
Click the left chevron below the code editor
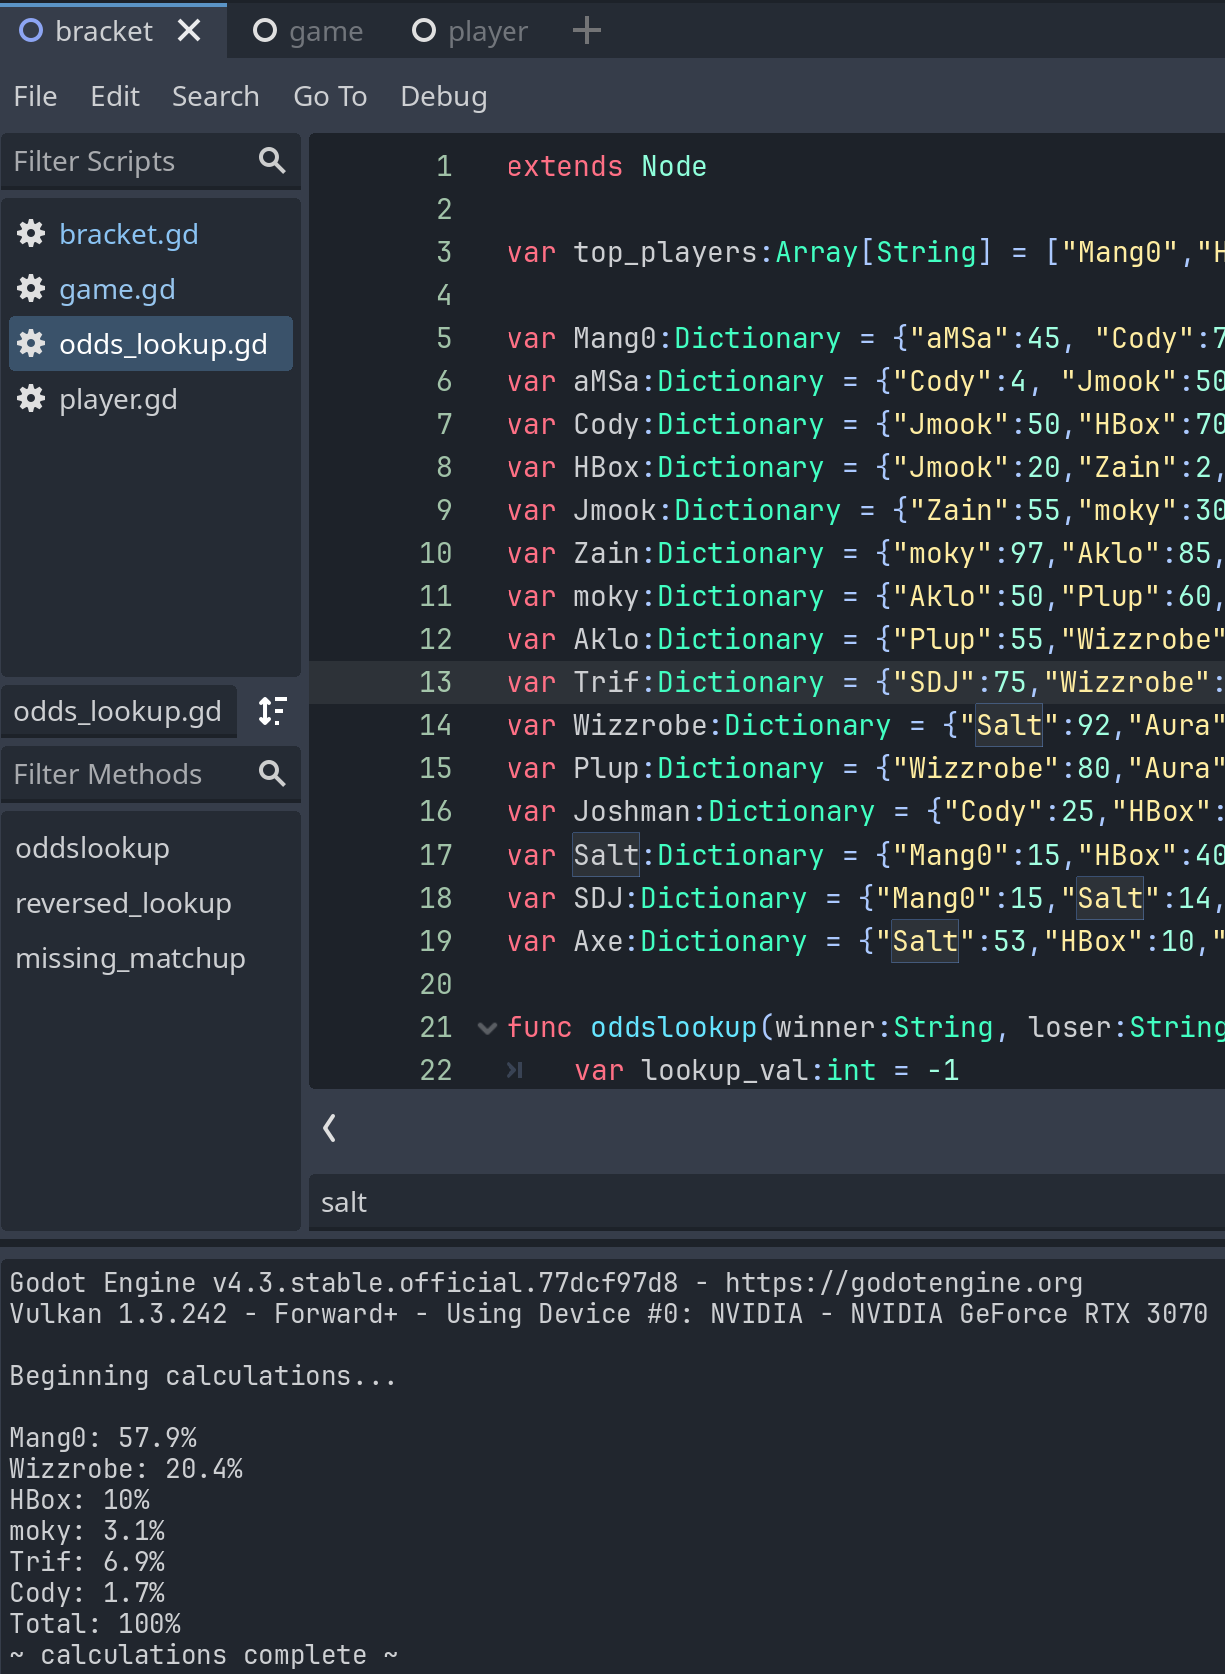329,1128
